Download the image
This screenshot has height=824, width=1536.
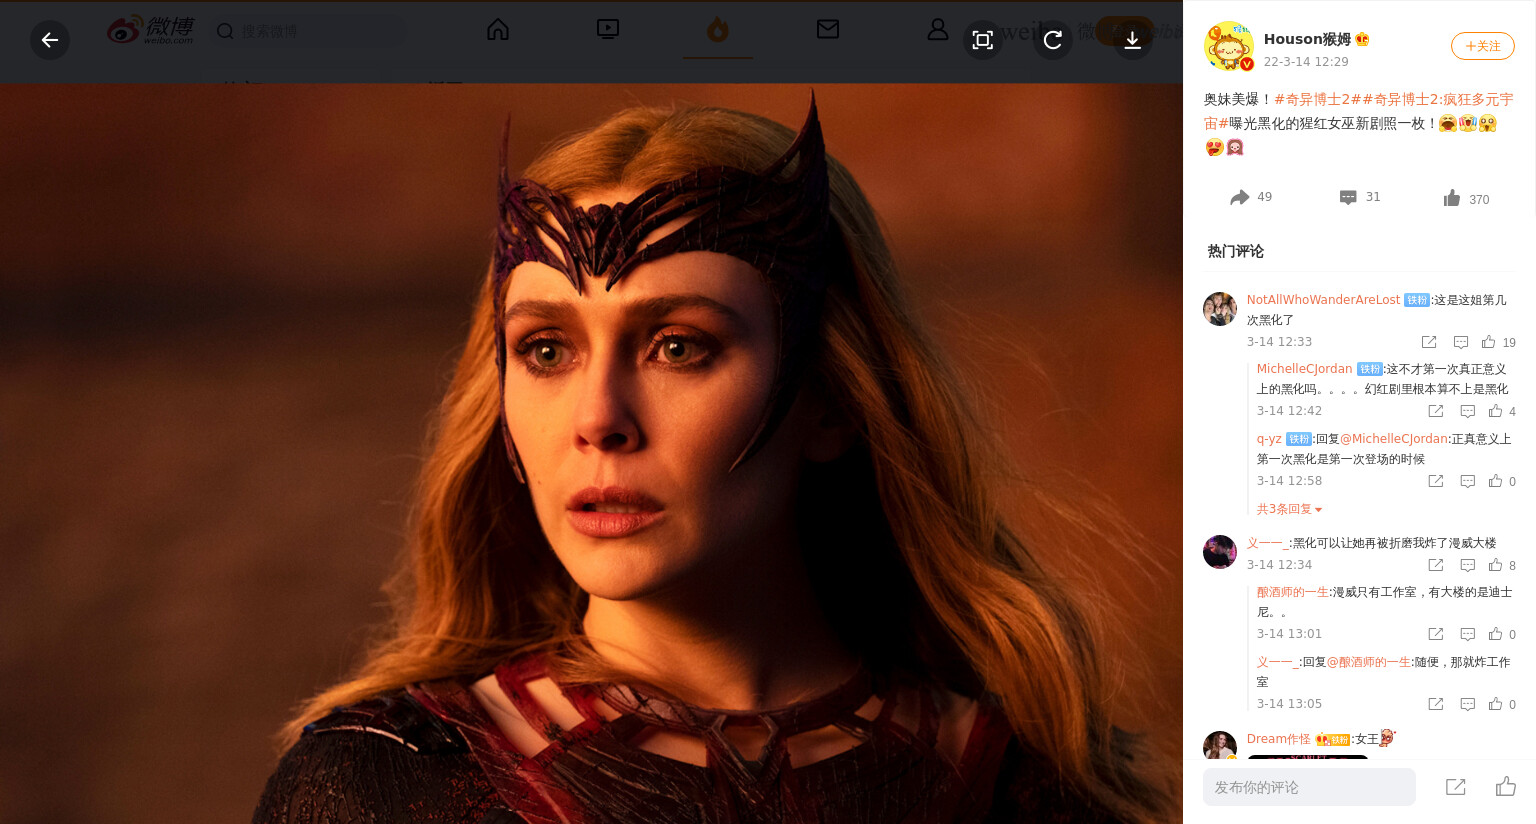click(1133, 40)
